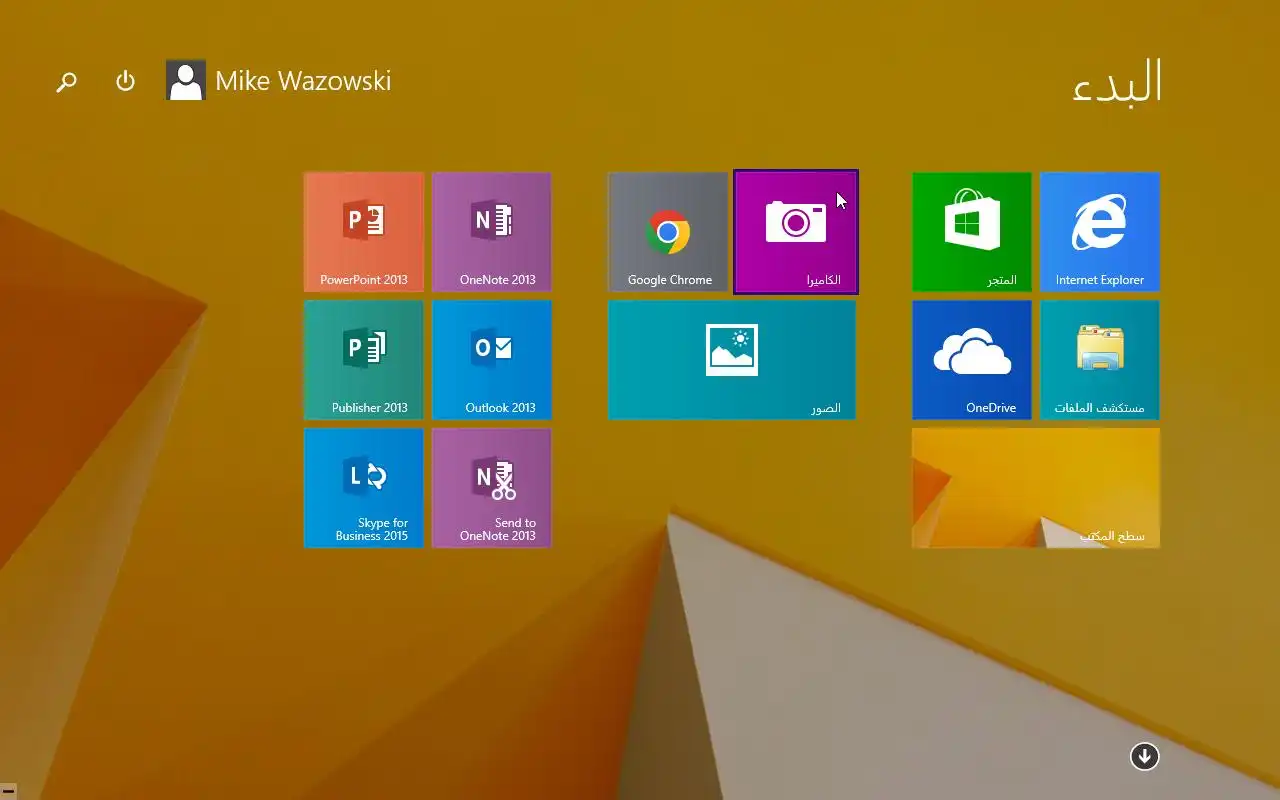Open the Photos (الصور) wide tile
The height and width of the screenshot is (800, 1280).
pos(732,360)
